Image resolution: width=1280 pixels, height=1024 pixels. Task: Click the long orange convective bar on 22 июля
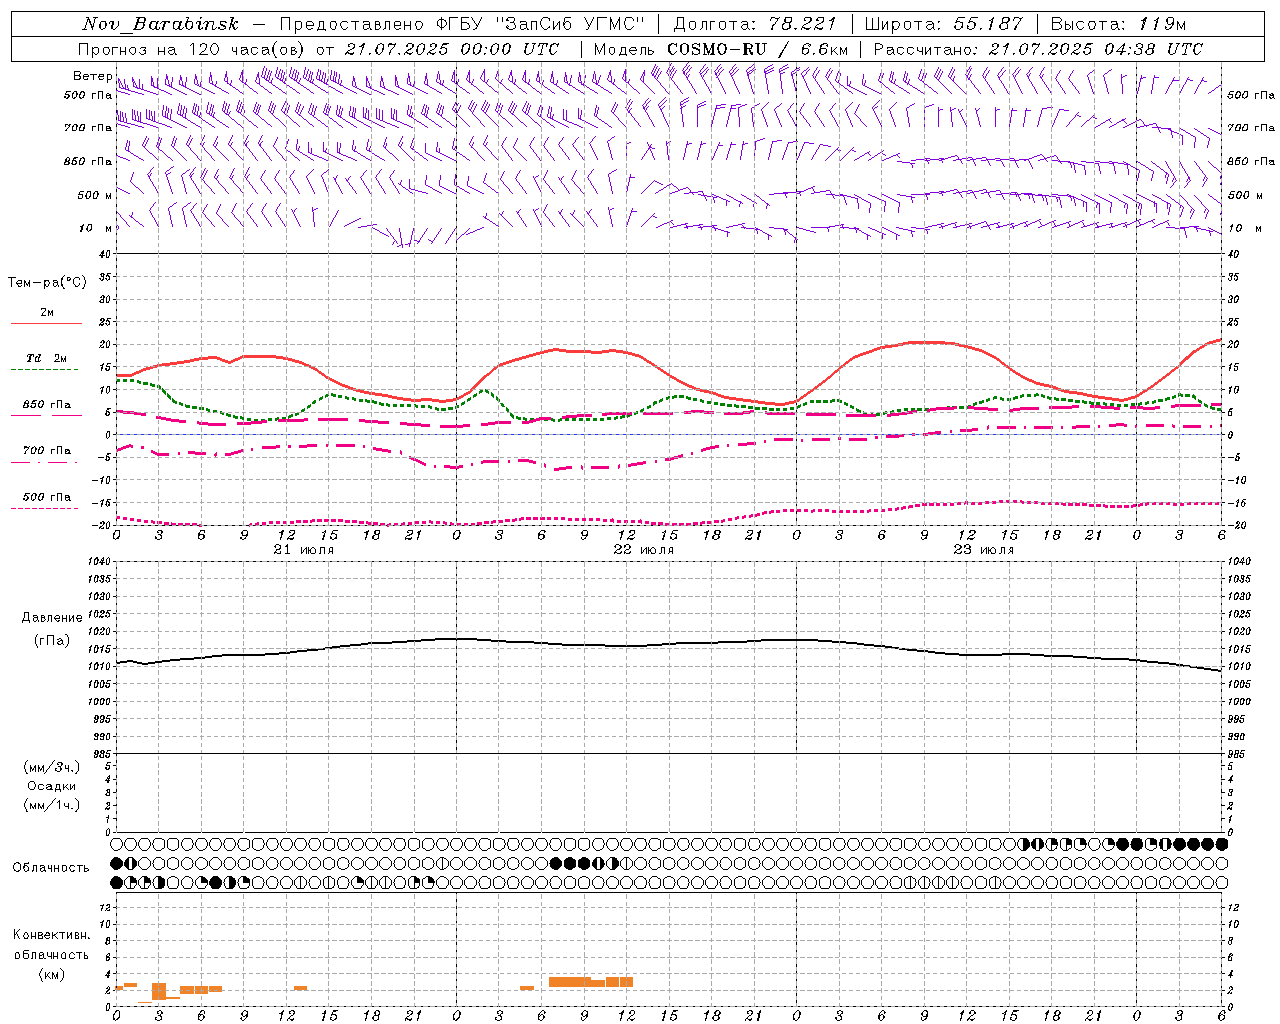[x=591, y=982]
